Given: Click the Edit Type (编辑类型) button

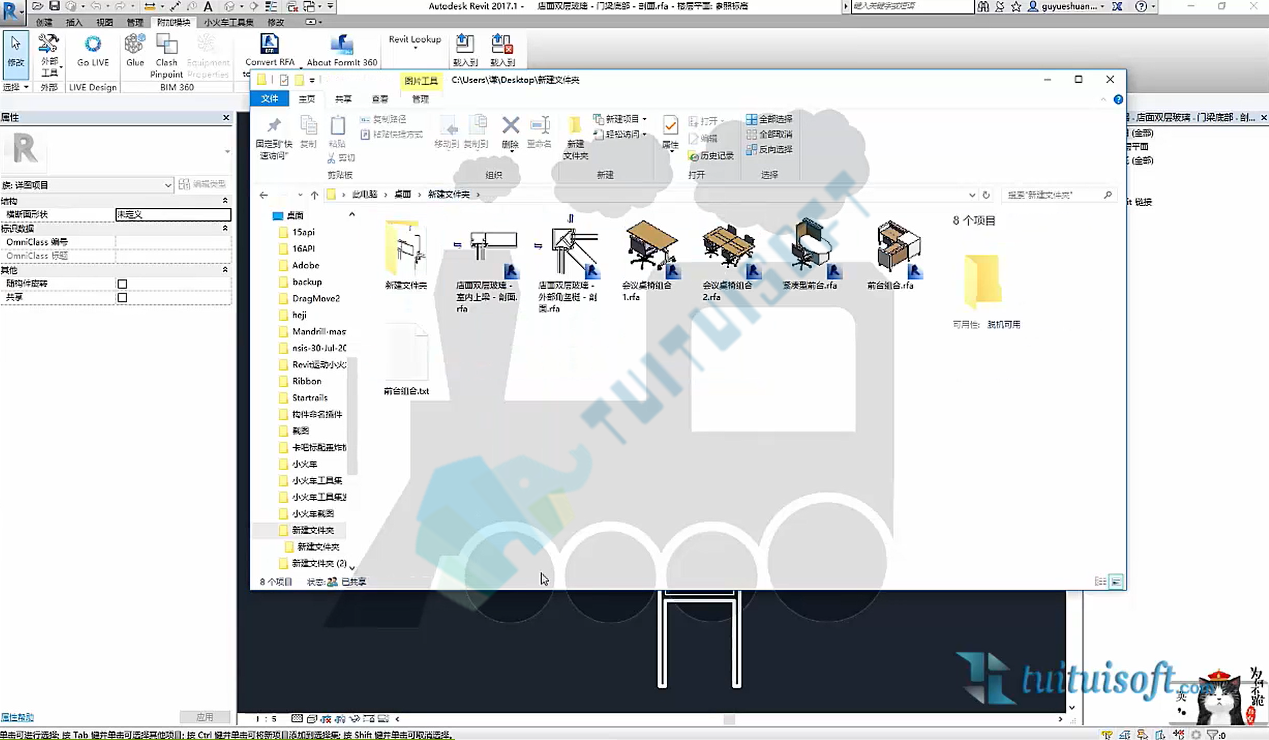Looking at the screenshot, I should coord(204,185).
